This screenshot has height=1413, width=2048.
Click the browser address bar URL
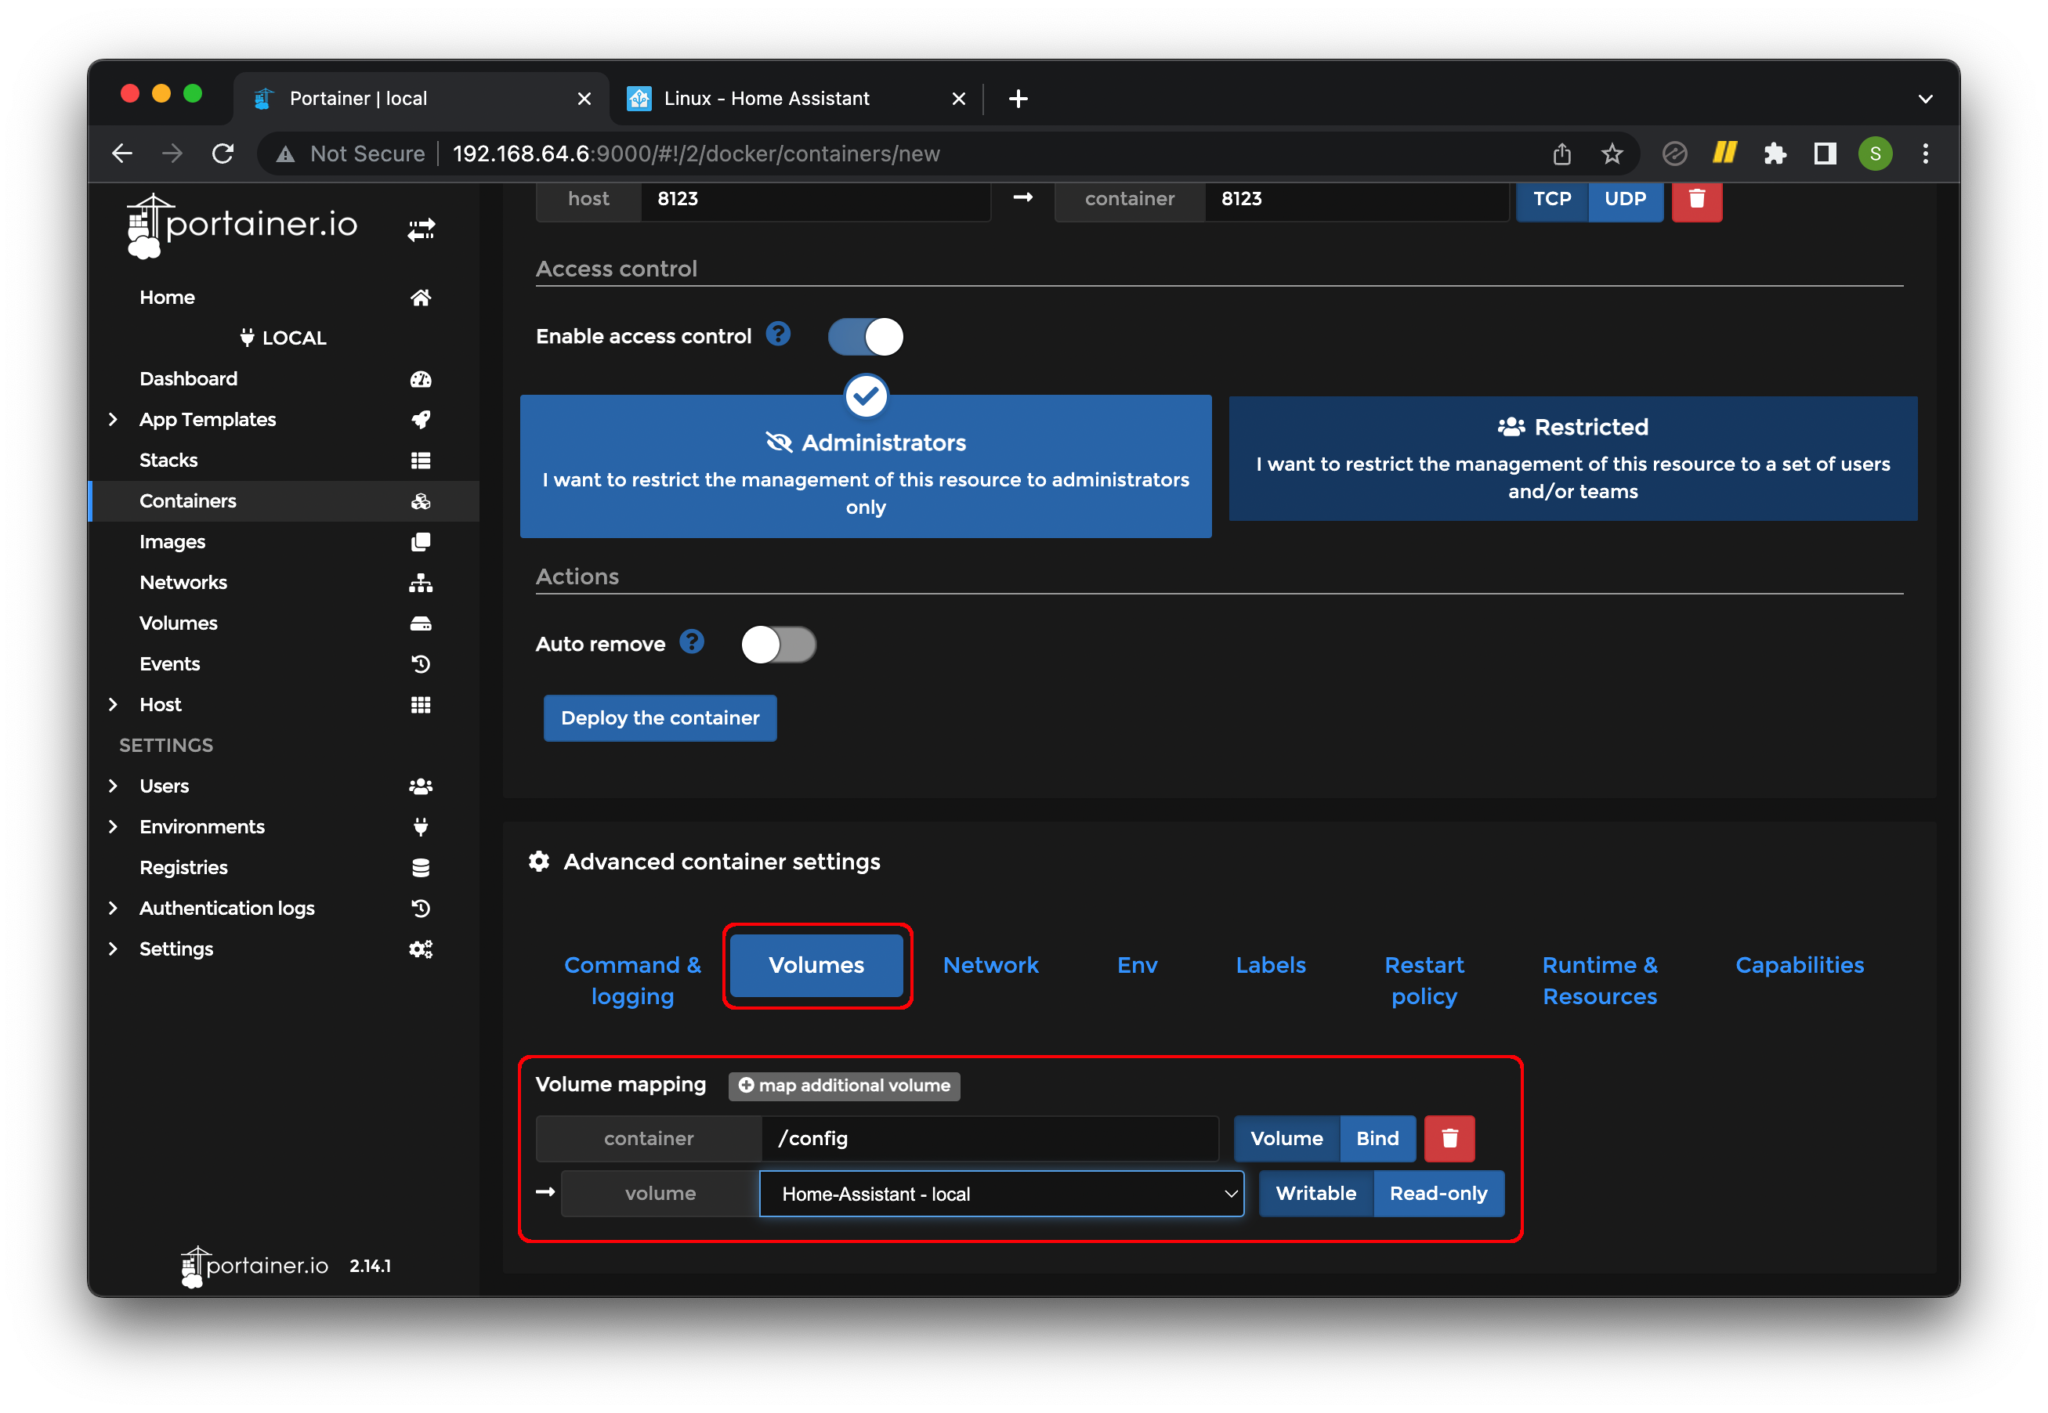696,154
